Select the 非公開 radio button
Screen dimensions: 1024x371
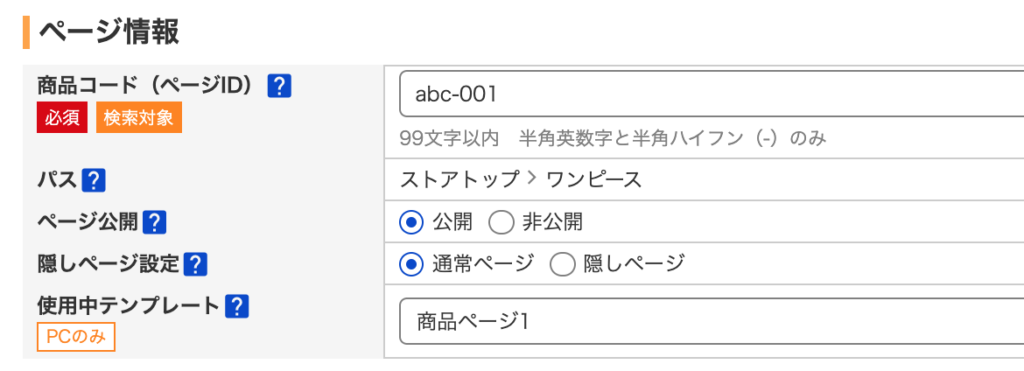(502, 223)
